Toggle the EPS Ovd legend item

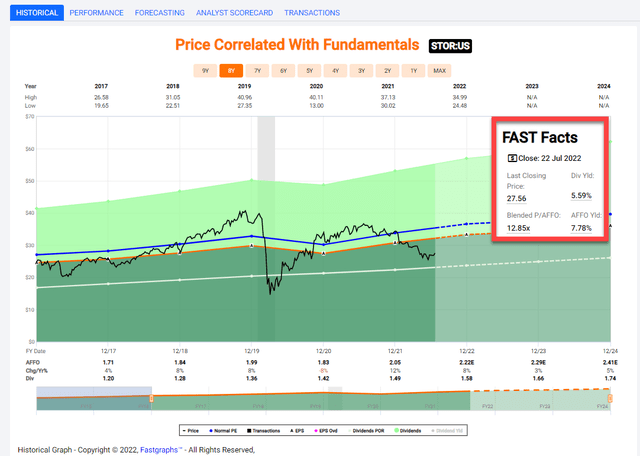[326, 431]
